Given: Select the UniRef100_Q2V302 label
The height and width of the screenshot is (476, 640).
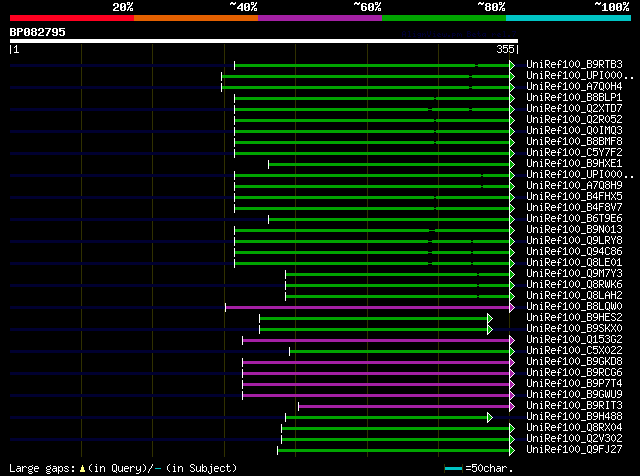Looking at the screenshot, I should click(574, 439).
